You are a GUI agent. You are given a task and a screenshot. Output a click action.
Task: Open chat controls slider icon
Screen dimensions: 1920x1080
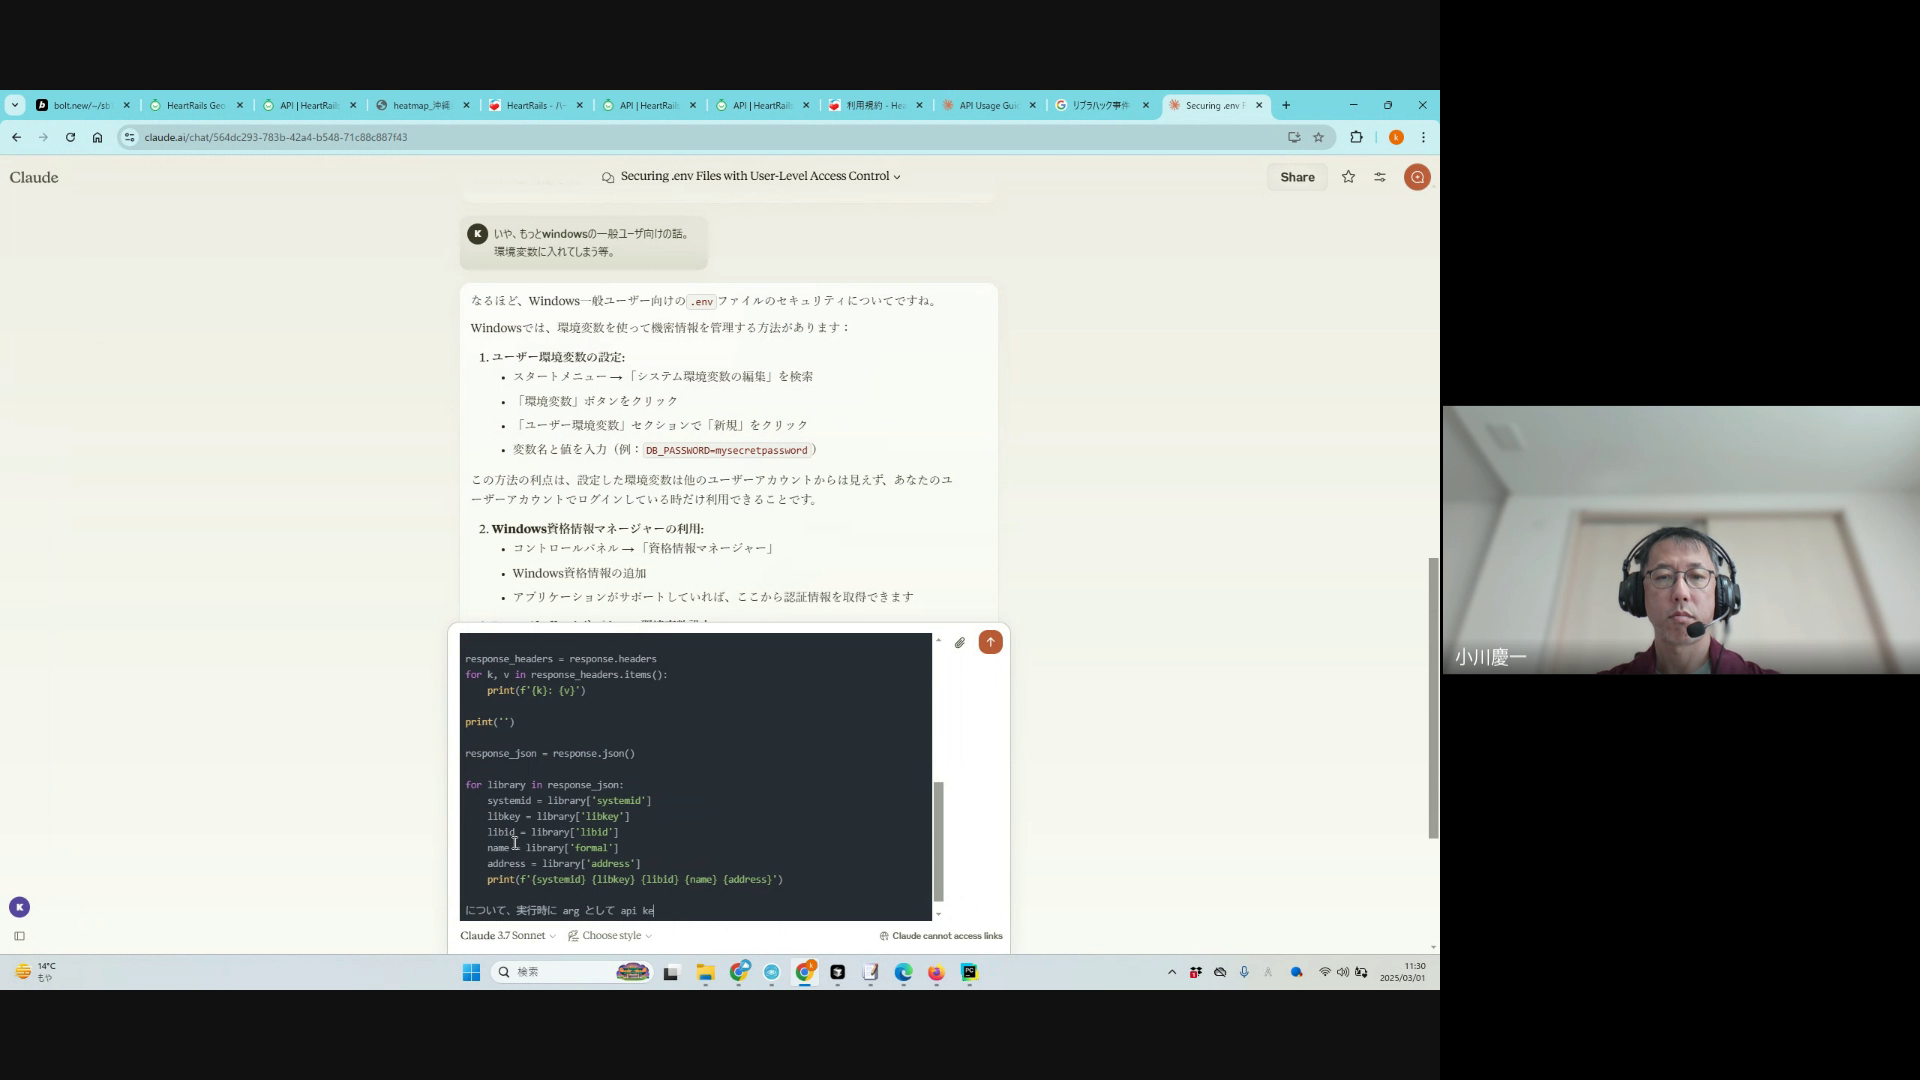coord(1380,177)
